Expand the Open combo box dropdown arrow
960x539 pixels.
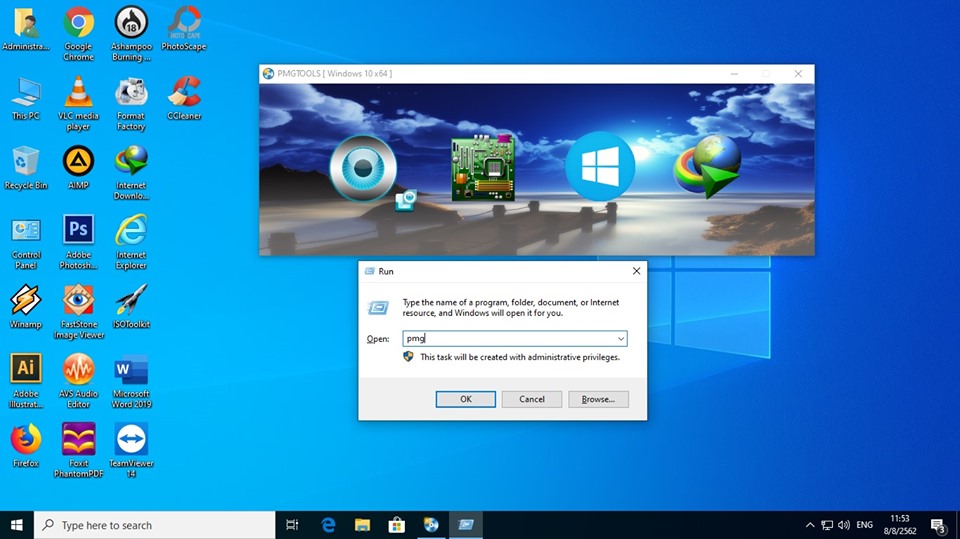621,339
